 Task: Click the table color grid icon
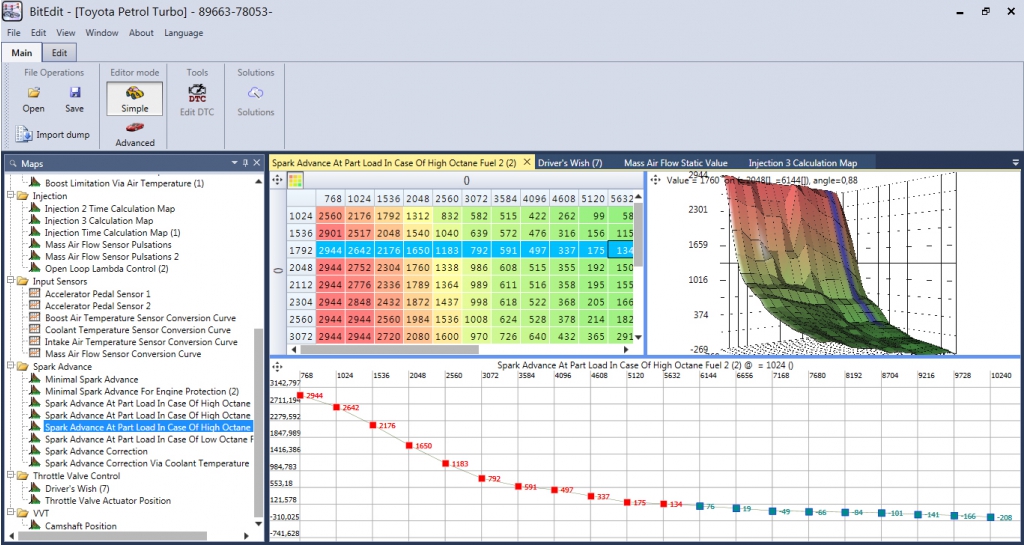point(295,180)
